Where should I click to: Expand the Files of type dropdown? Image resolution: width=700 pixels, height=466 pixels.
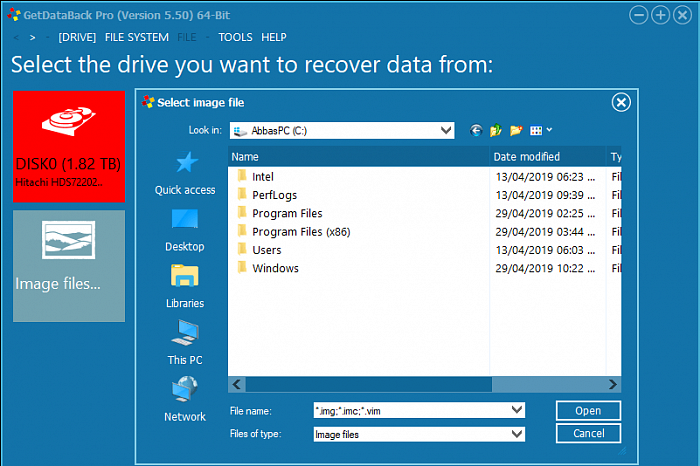(x=517, y=434)
